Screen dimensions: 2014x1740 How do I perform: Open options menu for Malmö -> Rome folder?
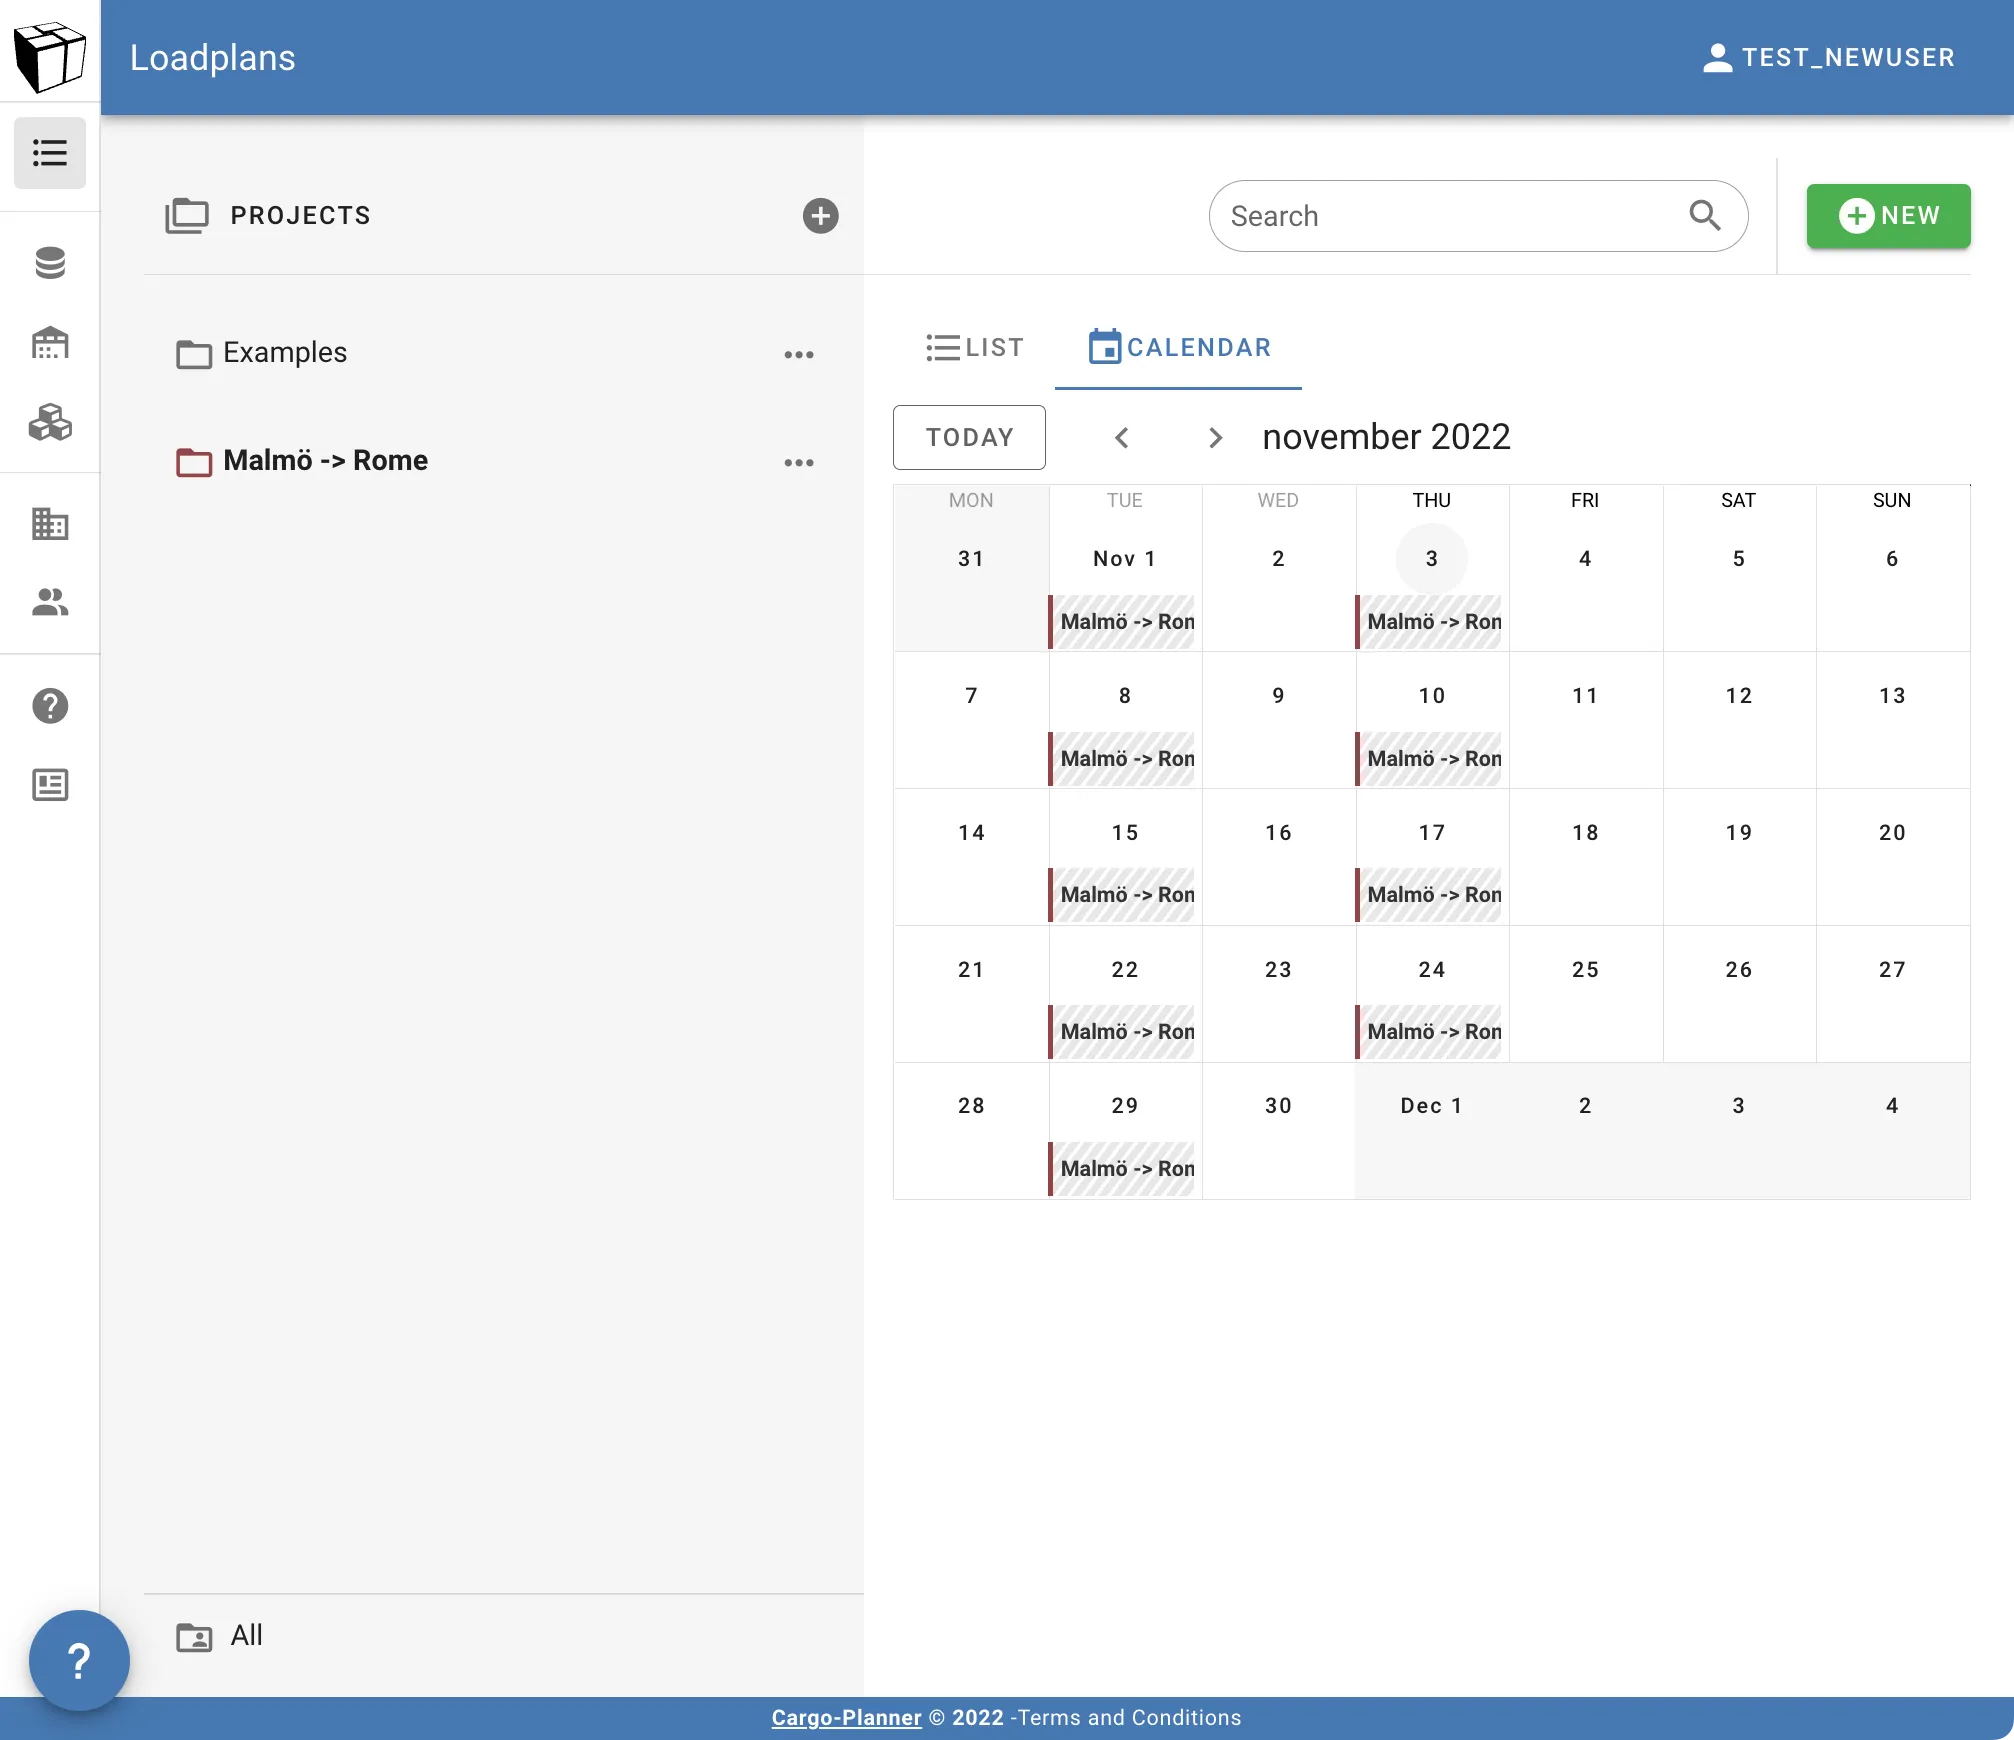click(799, 462)
